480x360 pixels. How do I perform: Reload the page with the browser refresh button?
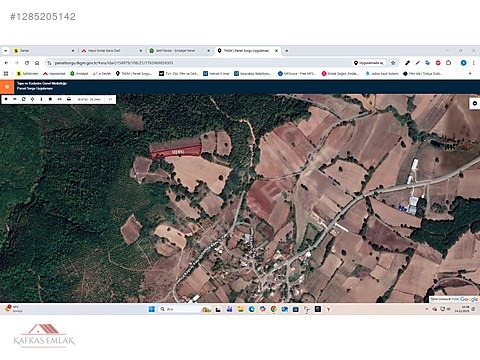pos(27,63)
